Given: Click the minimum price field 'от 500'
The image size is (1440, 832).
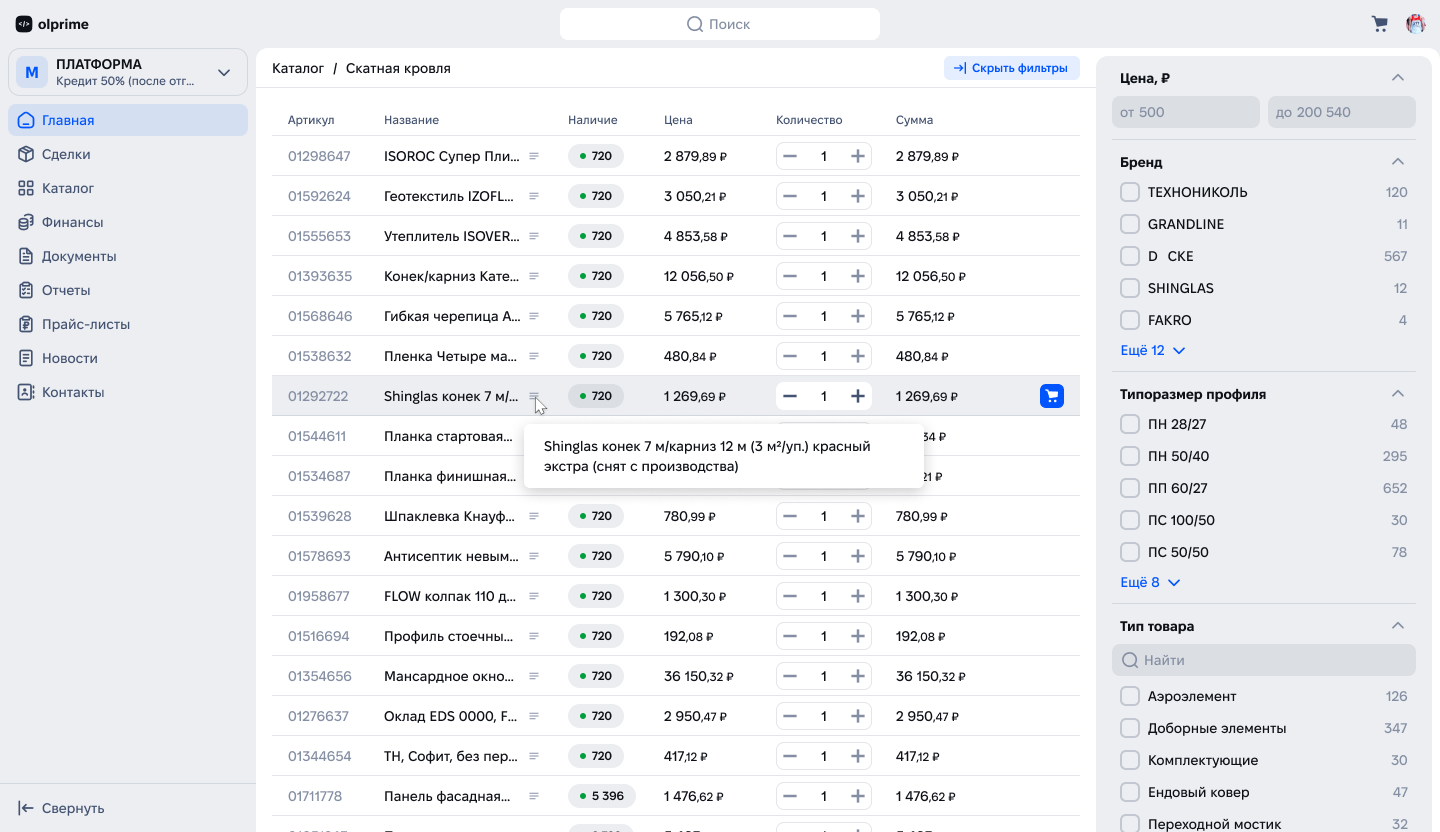Looking at the screenshot, I should click(1185, 112).
